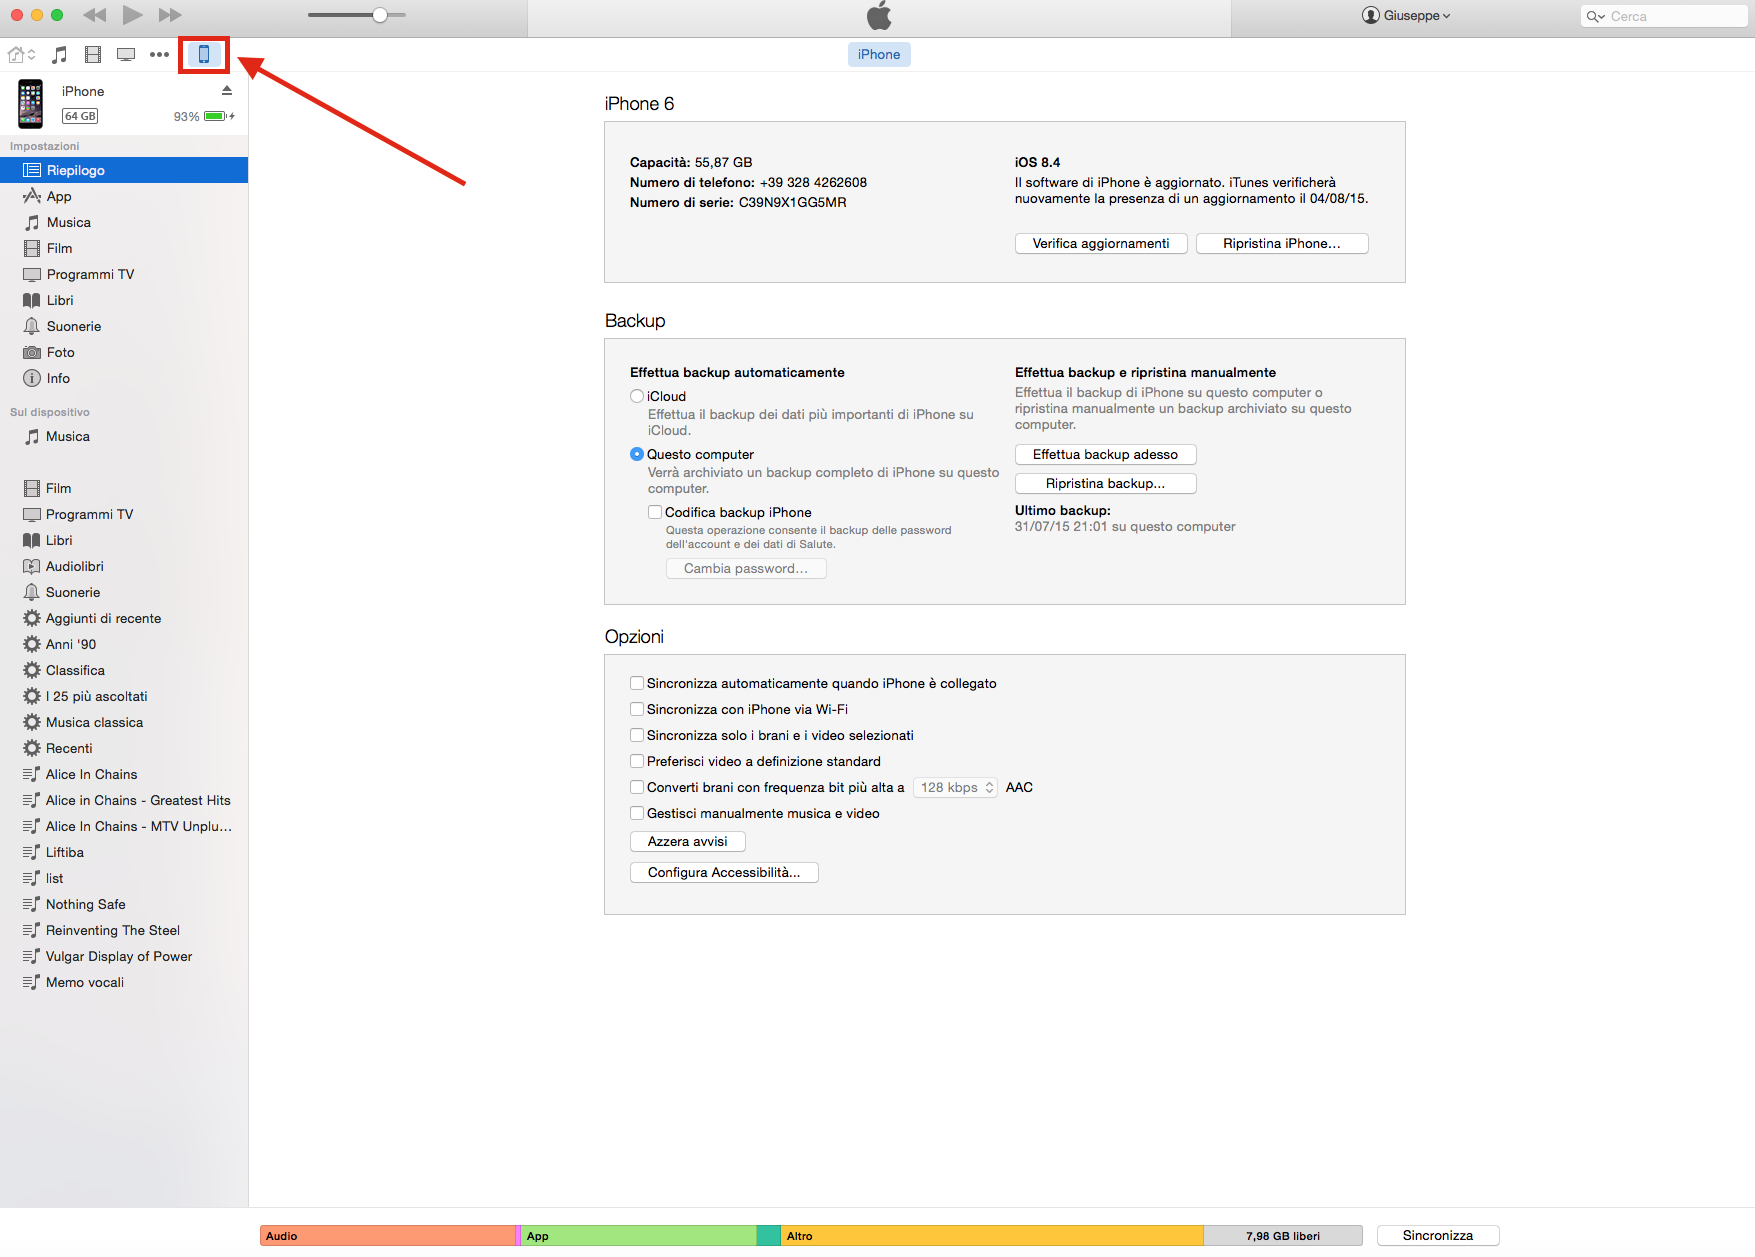Open Film under Impostazioni

(124, 248)
